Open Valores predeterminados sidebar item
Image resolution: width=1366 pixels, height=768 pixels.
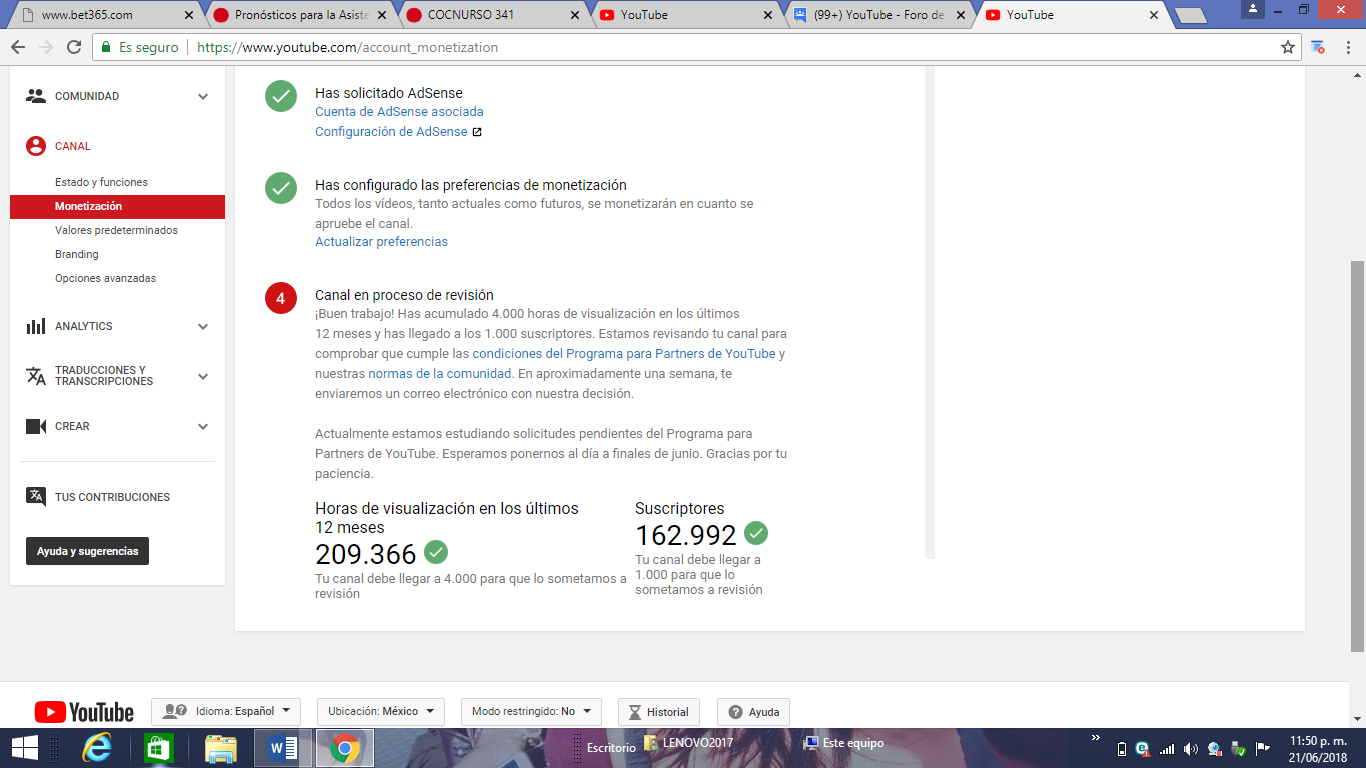coord(116,230)
